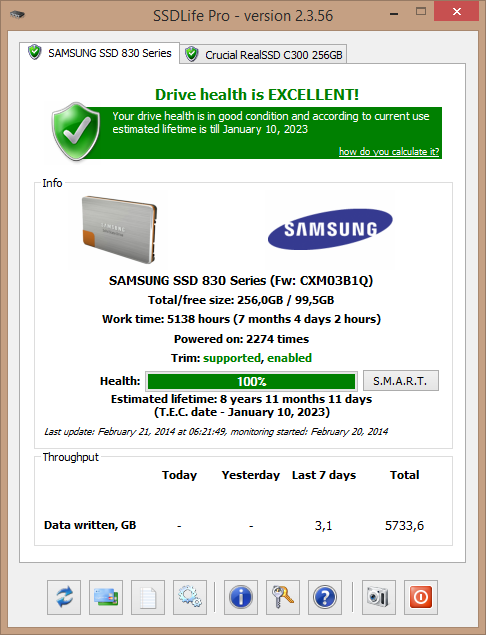This screenshot has height=635, width=486.
Task: Click the 'Work time: 5138 hours' line
Action: pos(241,319)
